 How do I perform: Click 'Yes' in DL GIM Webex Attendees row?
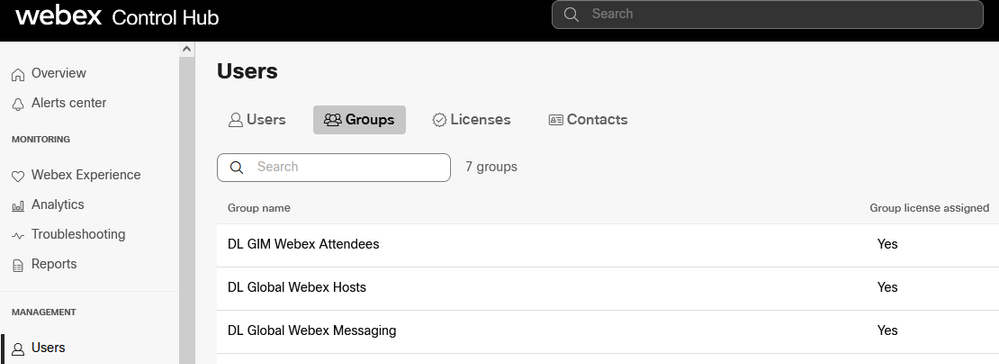888,244
